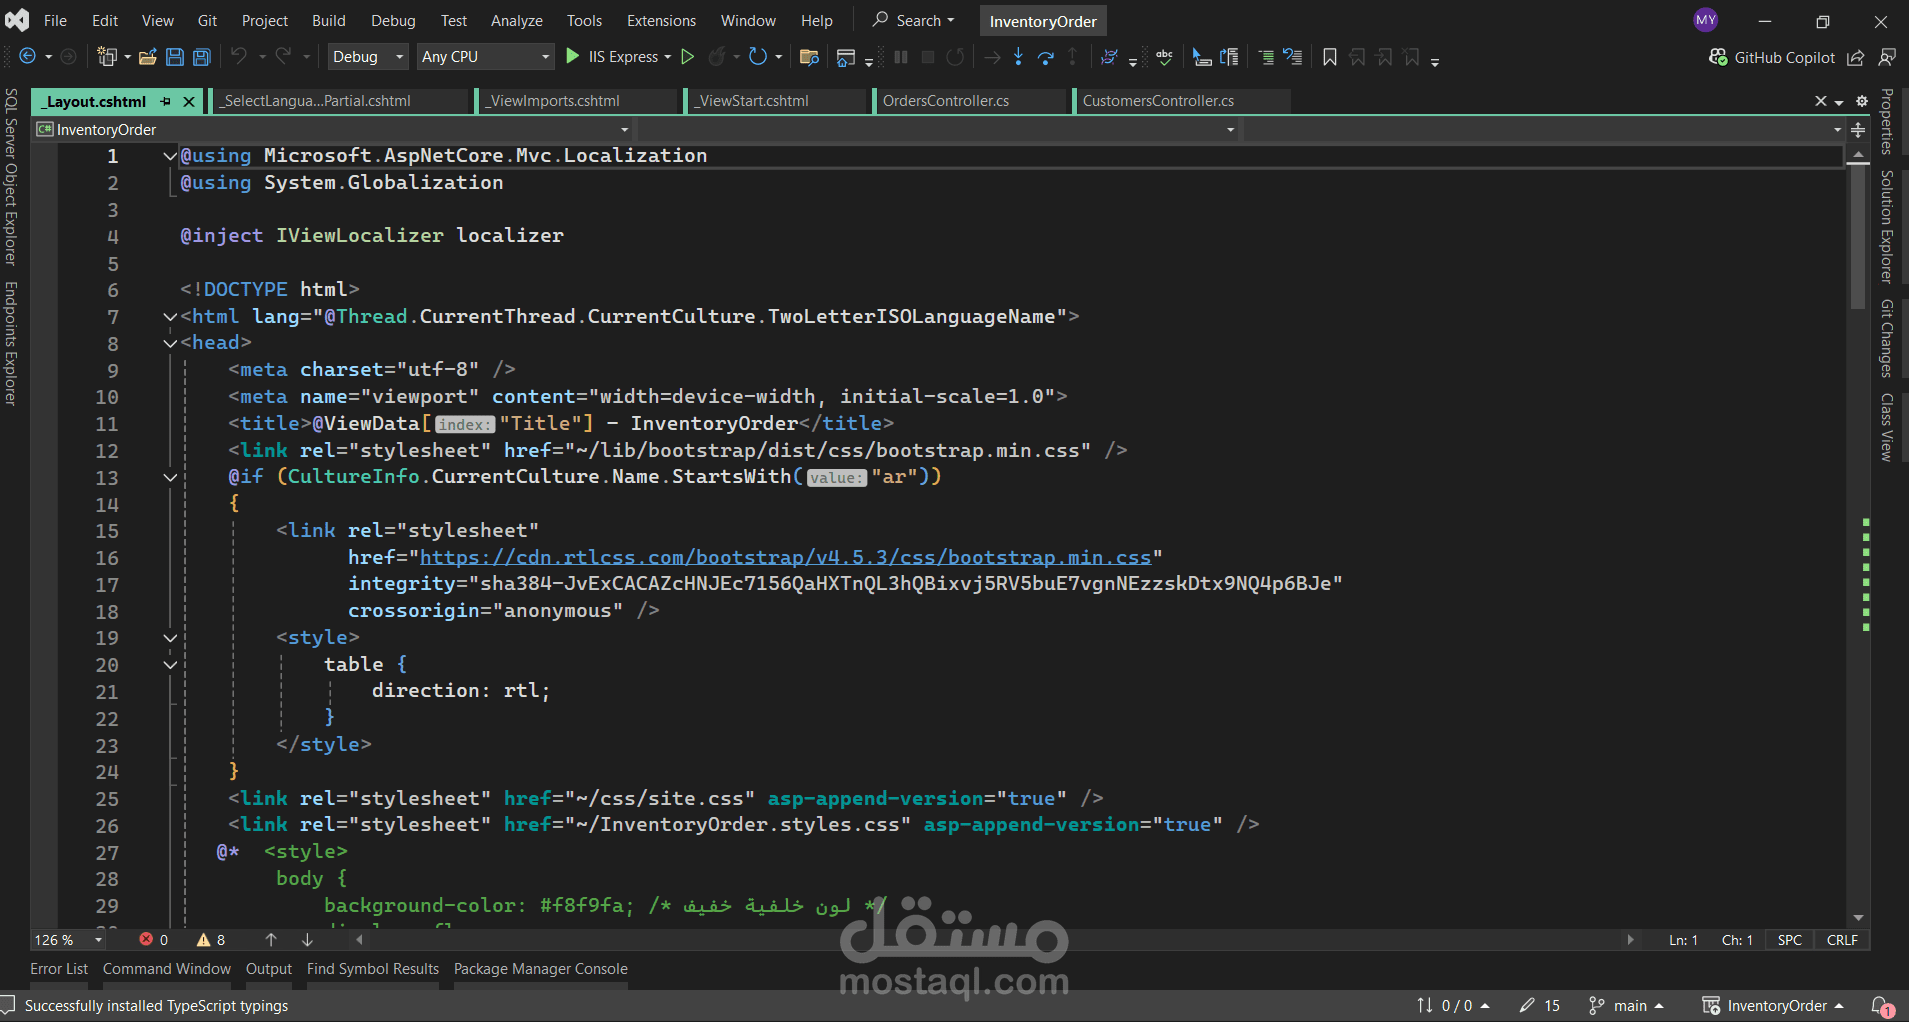Open the Package Manager Console tab

tap(541, 969)
